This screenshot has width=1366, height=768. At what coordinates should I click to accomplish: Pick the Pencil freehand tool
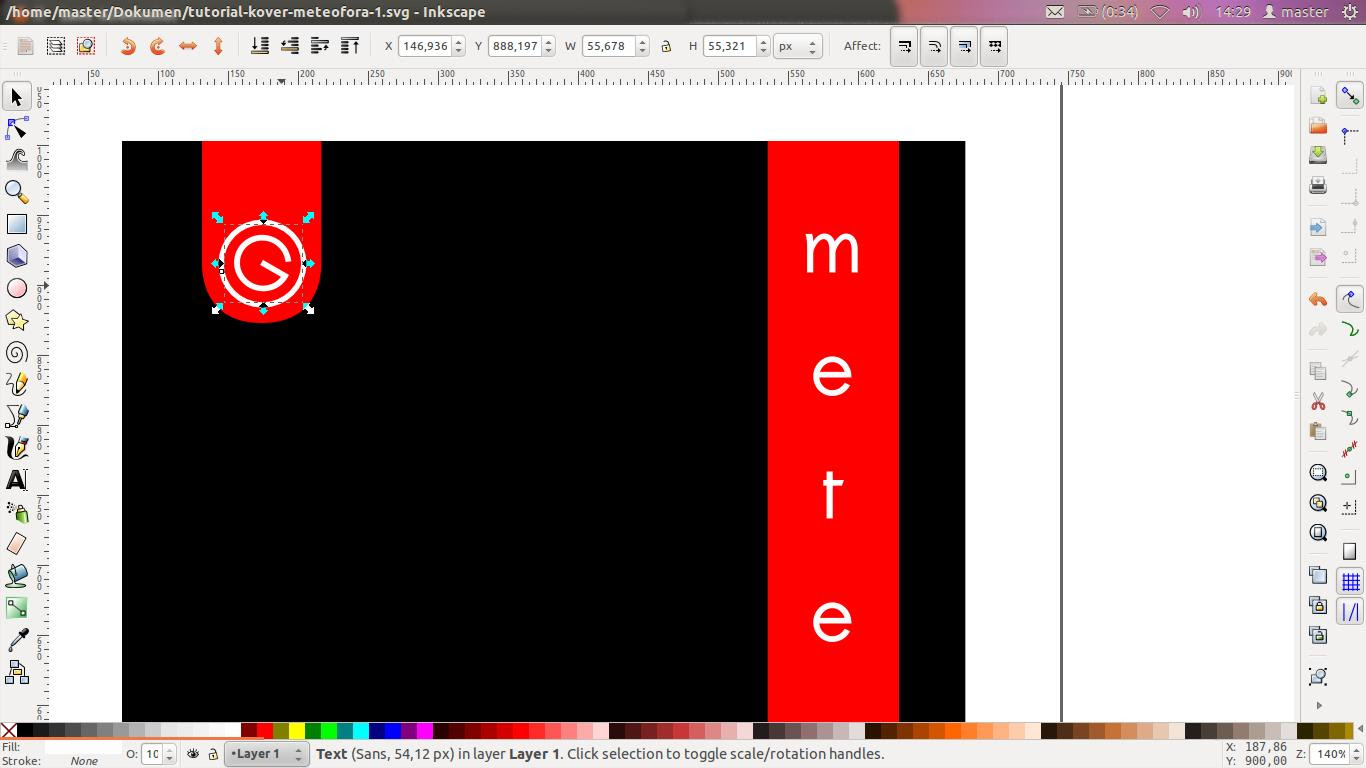(16, 384)
